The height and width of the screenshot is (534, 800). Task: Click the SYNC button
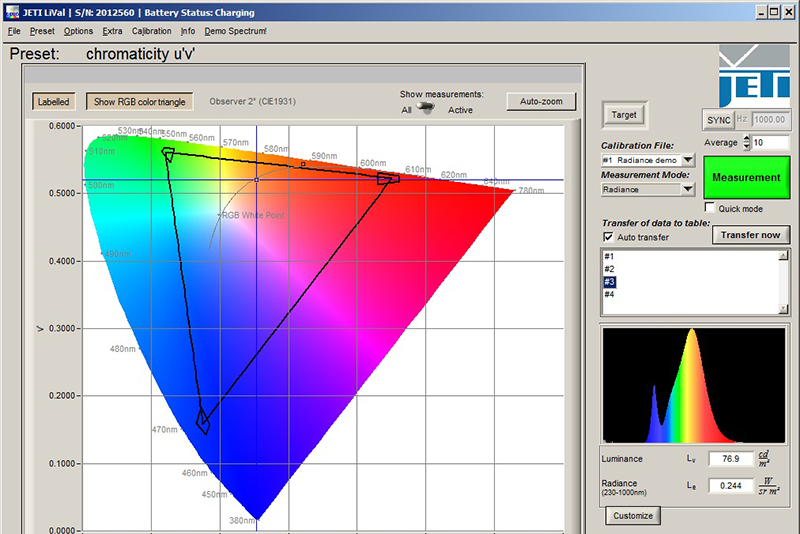tap(718, 120)
